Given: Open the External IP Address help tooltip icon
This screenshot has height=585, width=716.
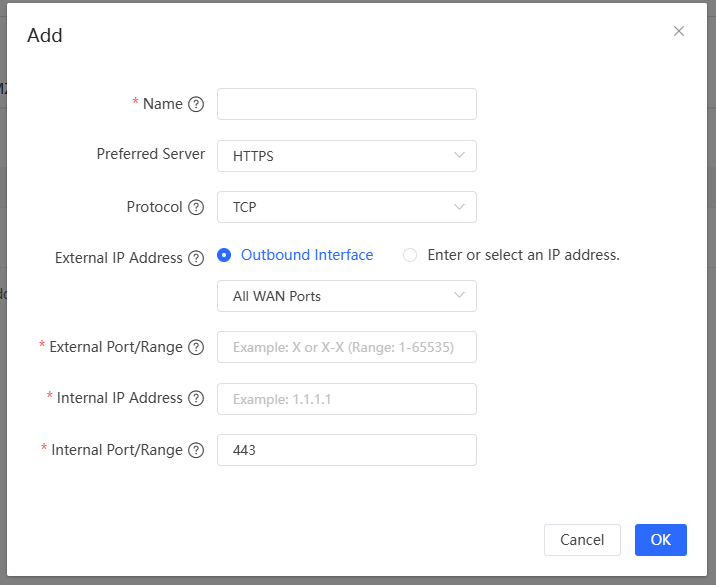Looking at the screenshot, I should 196,258.
